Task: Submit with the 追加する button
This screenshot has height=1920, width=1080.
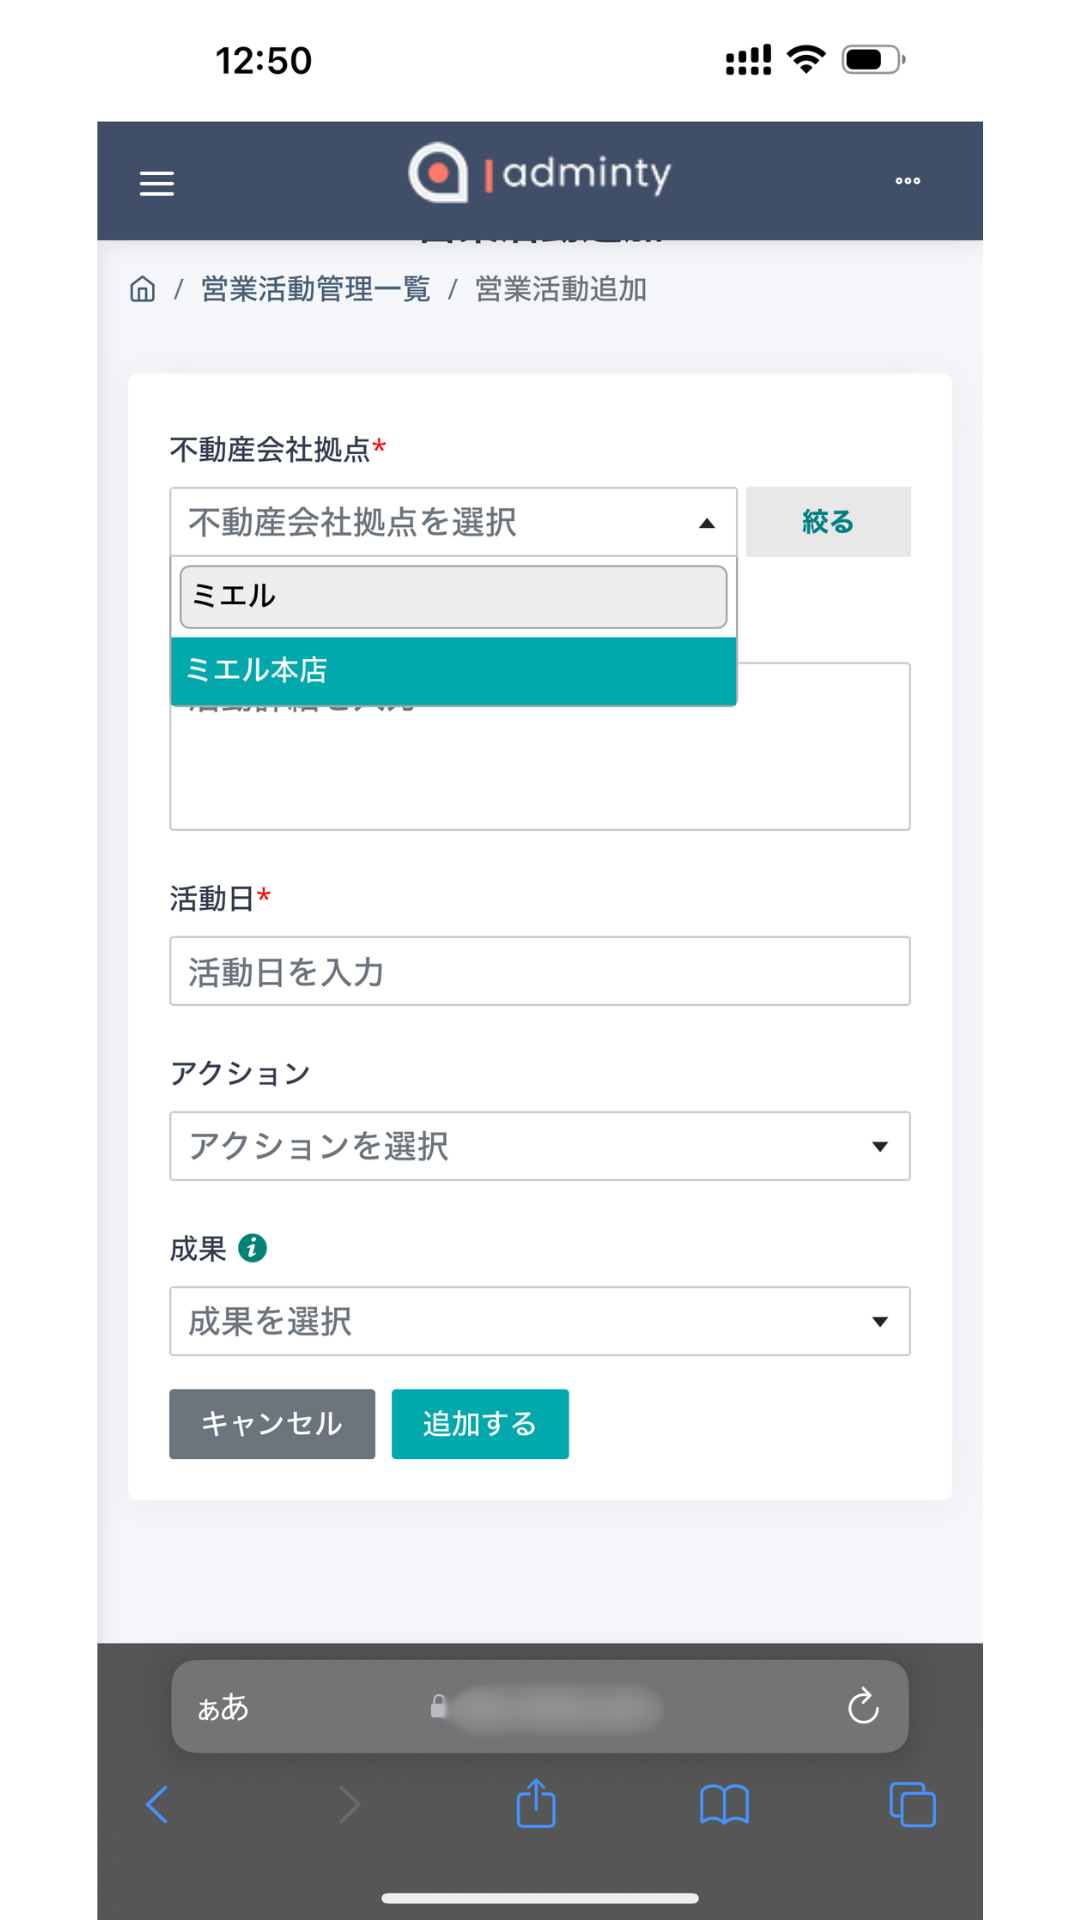Action: 480,1423
